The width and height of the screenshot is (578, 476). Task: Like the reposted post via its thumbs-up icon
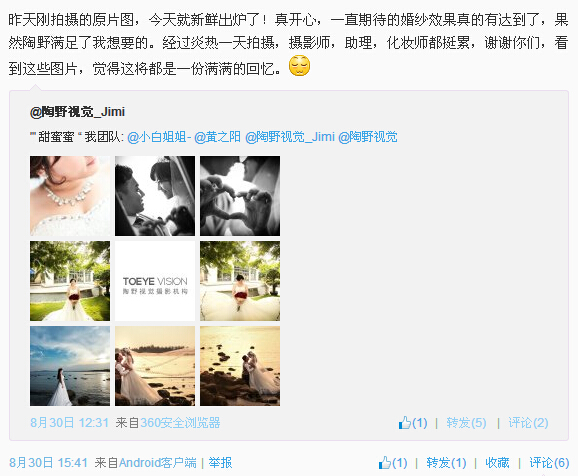(x=405, y=423)
